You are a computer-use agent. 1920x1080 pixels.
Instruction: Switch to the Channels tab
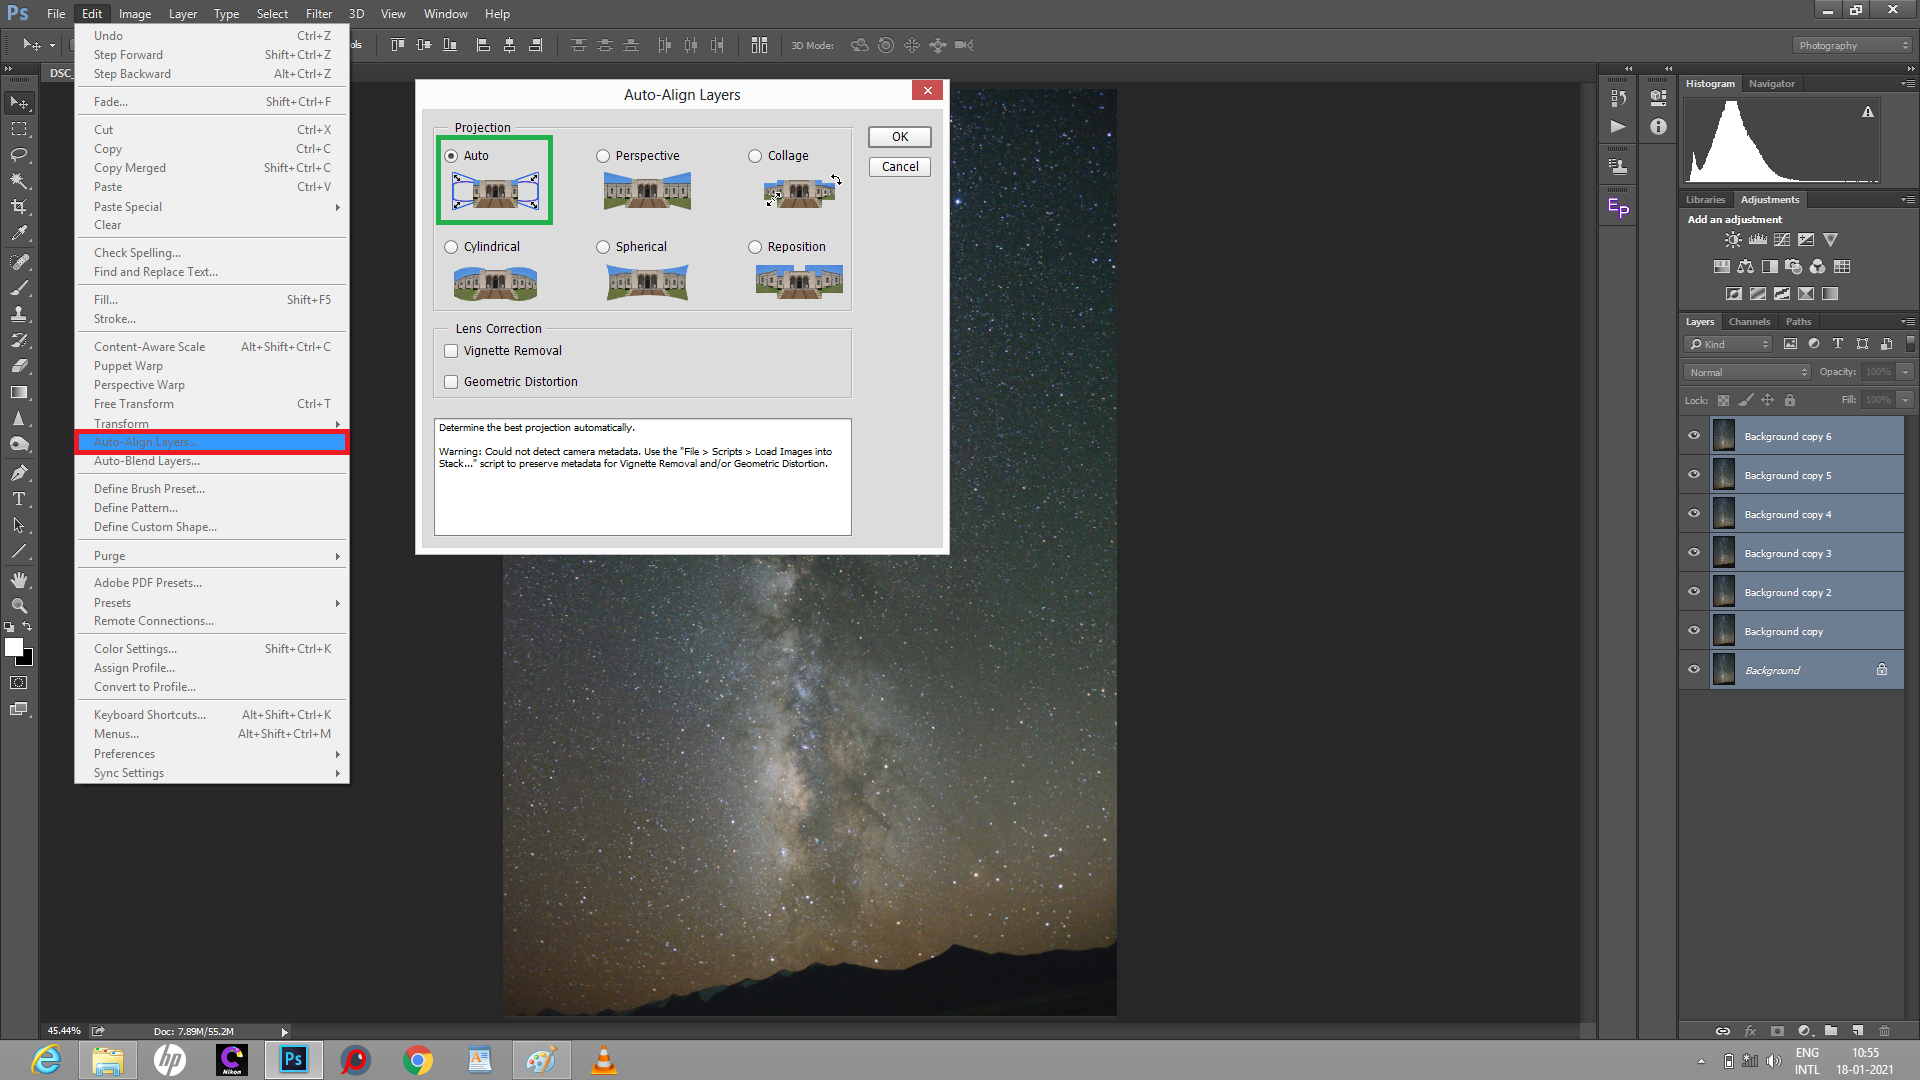click(1749, 322)
